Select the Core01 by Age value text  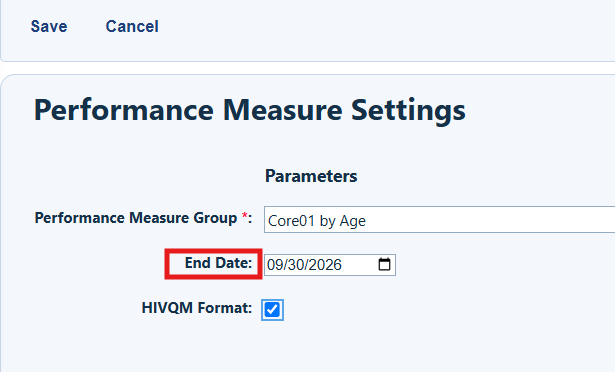[x=317, y=221]
